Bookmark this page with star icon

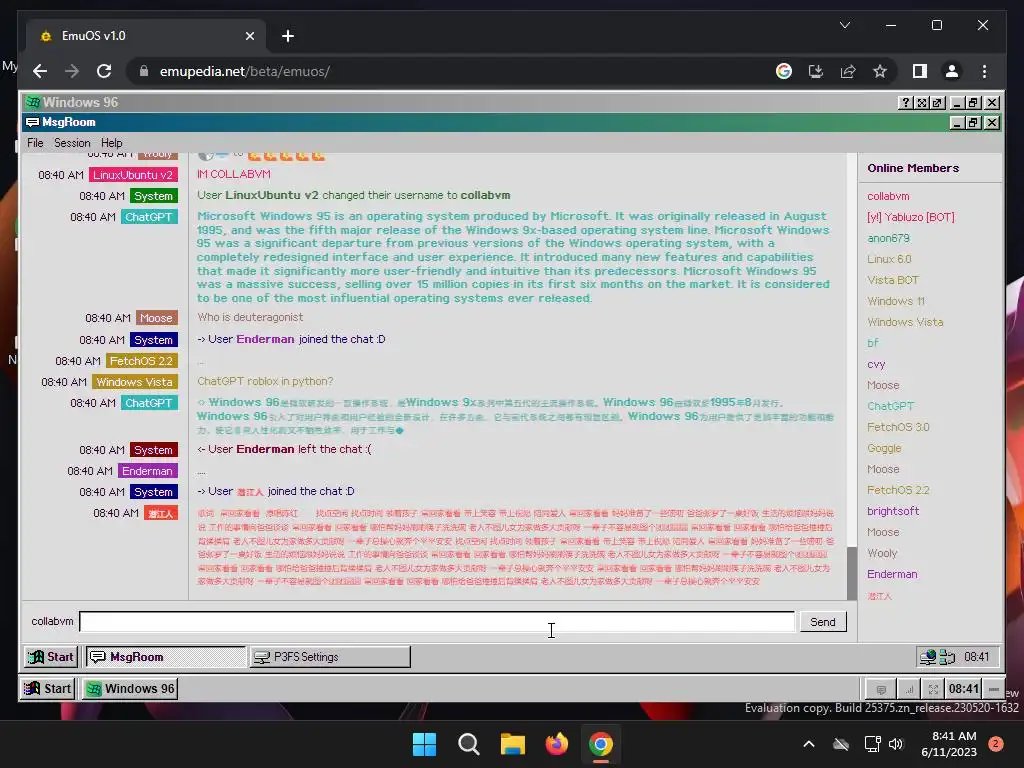tap(880, 71)
